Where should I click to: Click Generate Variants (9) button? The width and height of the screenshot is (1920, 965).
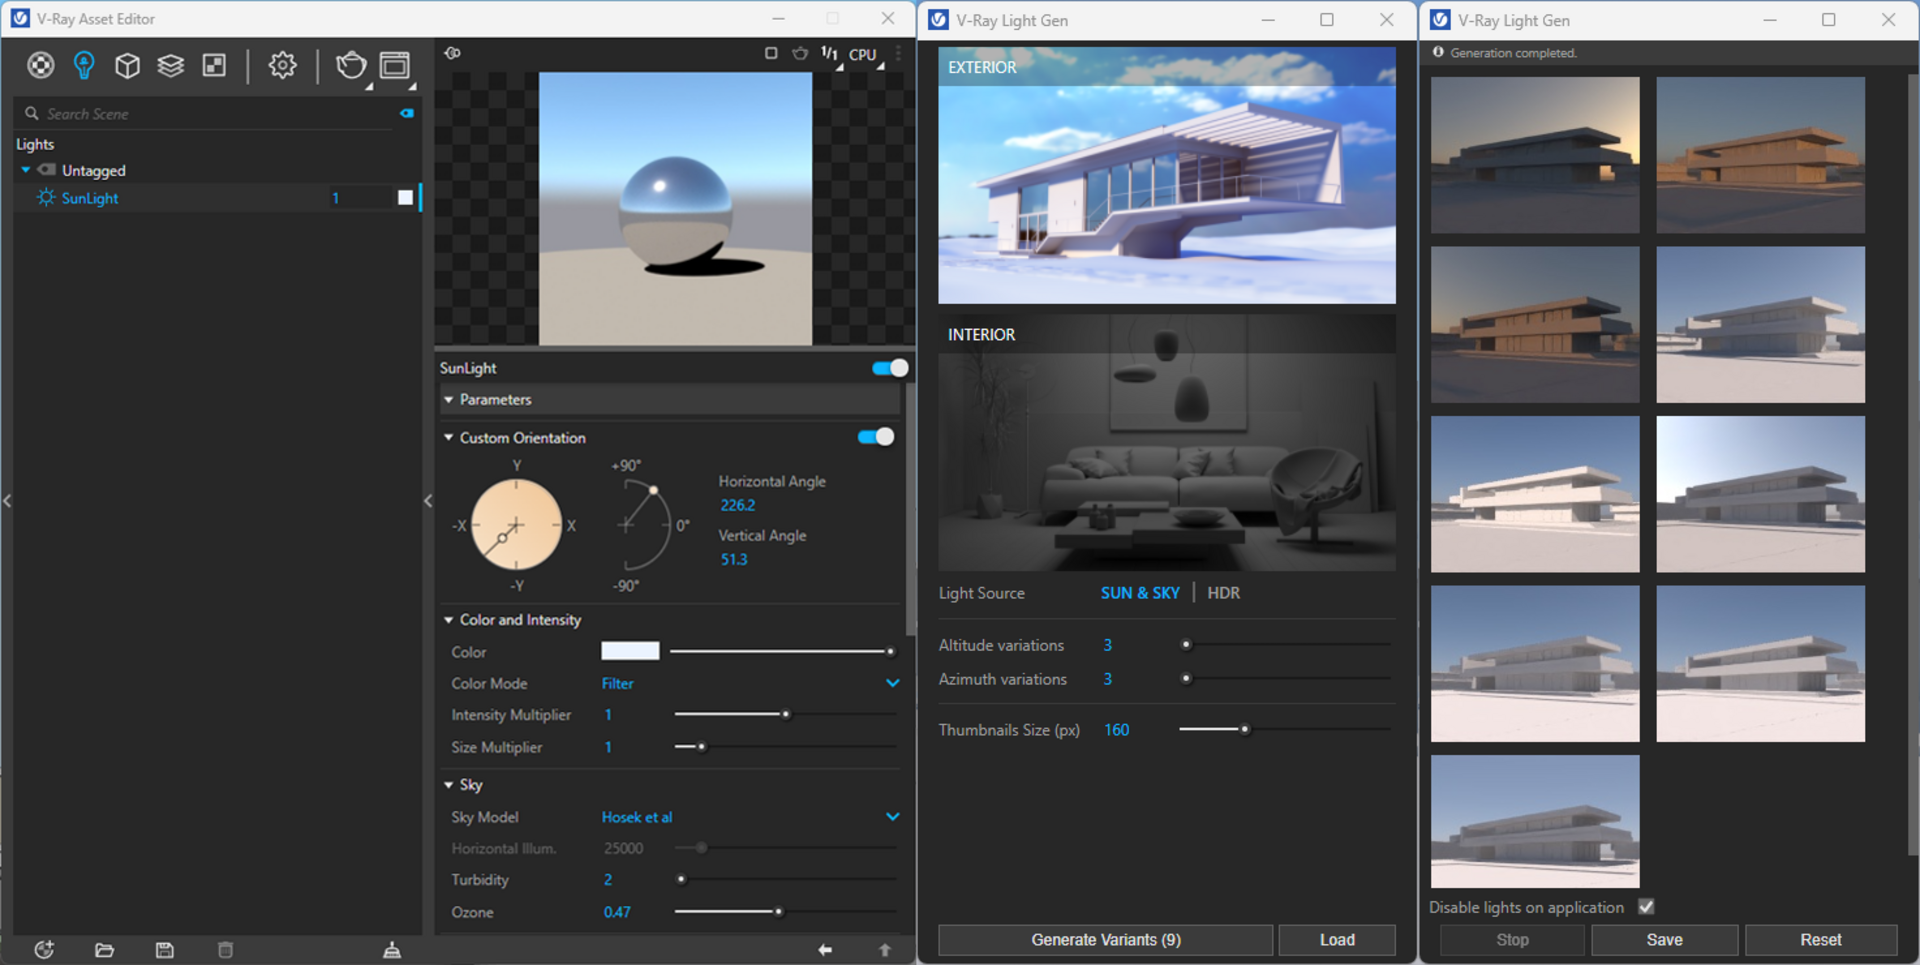(x=1105, y=940)
